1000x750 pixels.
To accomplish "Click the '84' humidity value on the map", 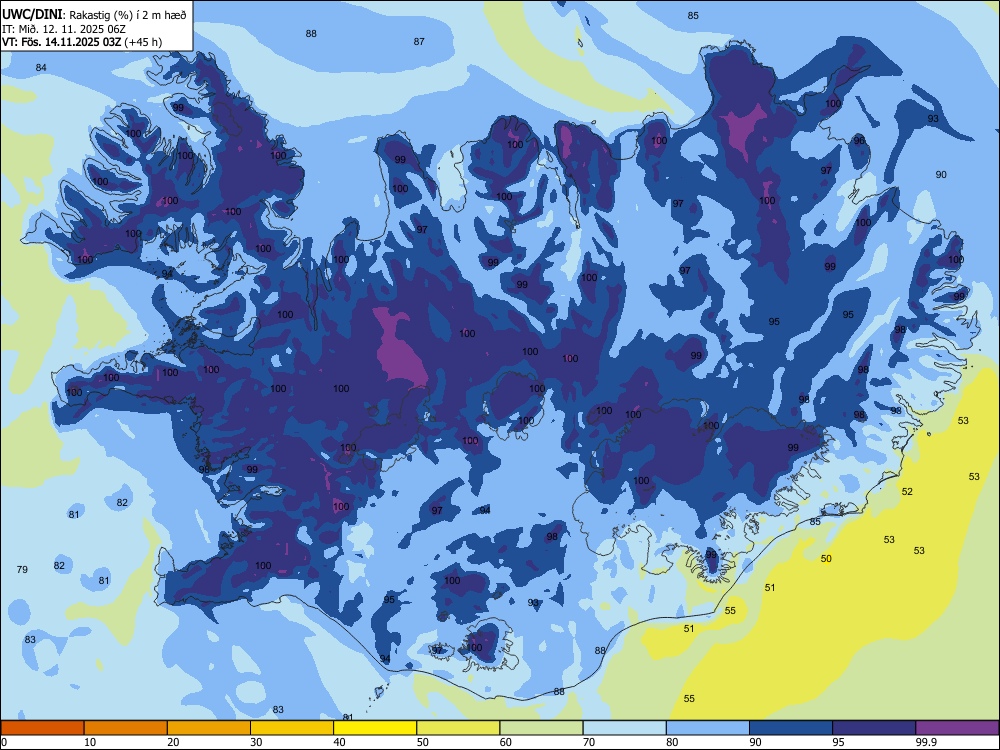I will (41, 68).
